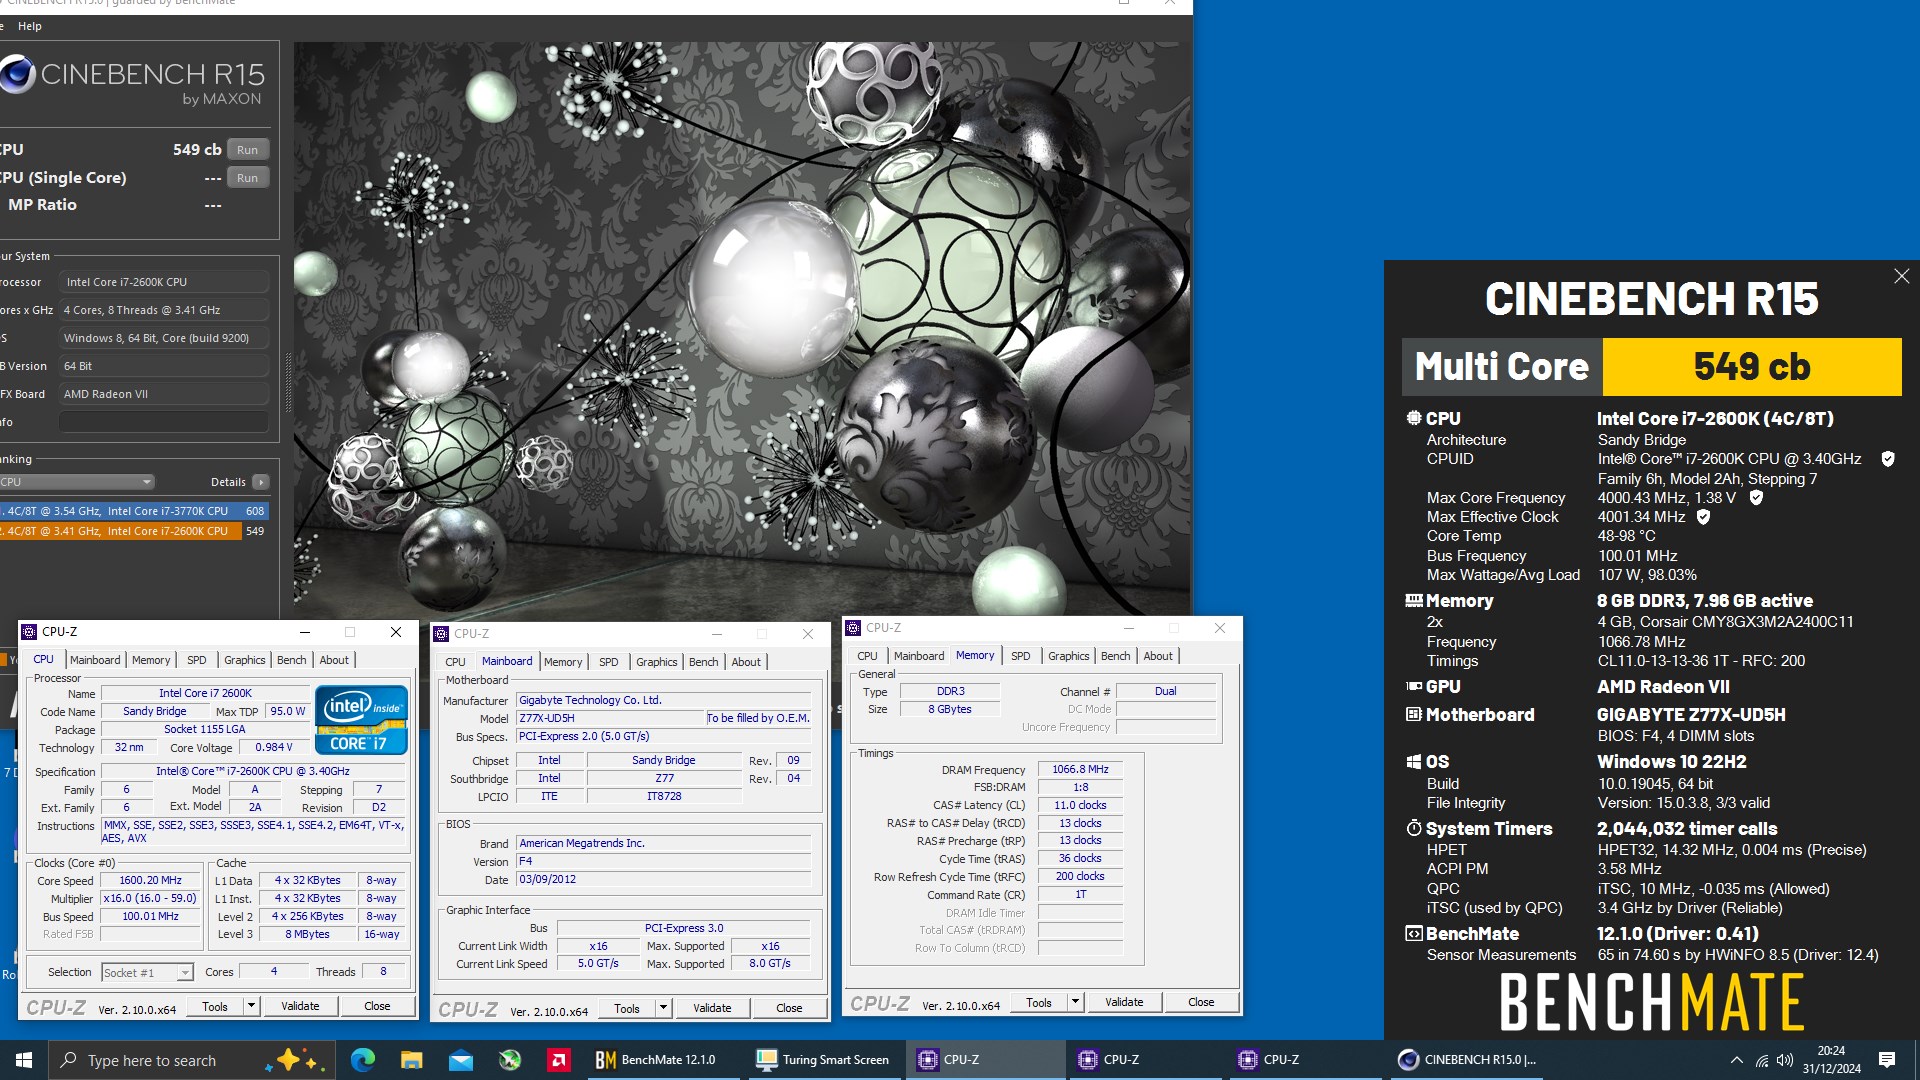Image resolution: width=1920 pixels, height=1080 pixels.
Task: Open the CPU tab in the Memory window
Action: point(867,656)
